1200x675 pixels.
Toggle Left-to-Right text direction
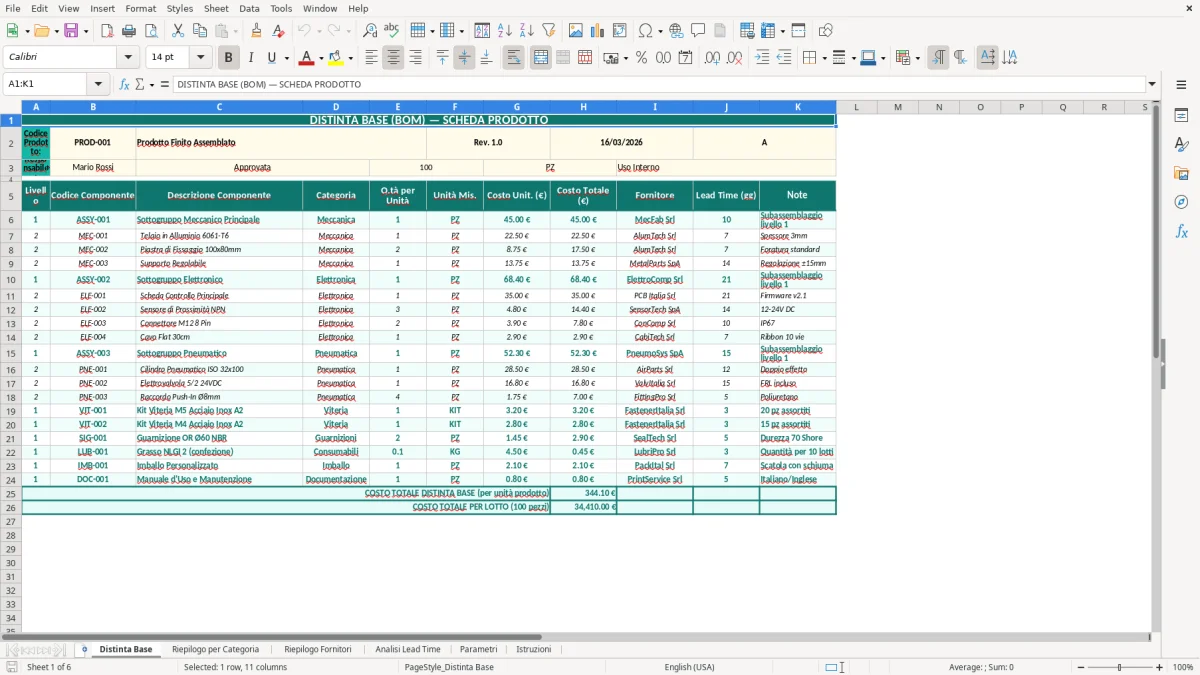[938, 58]
